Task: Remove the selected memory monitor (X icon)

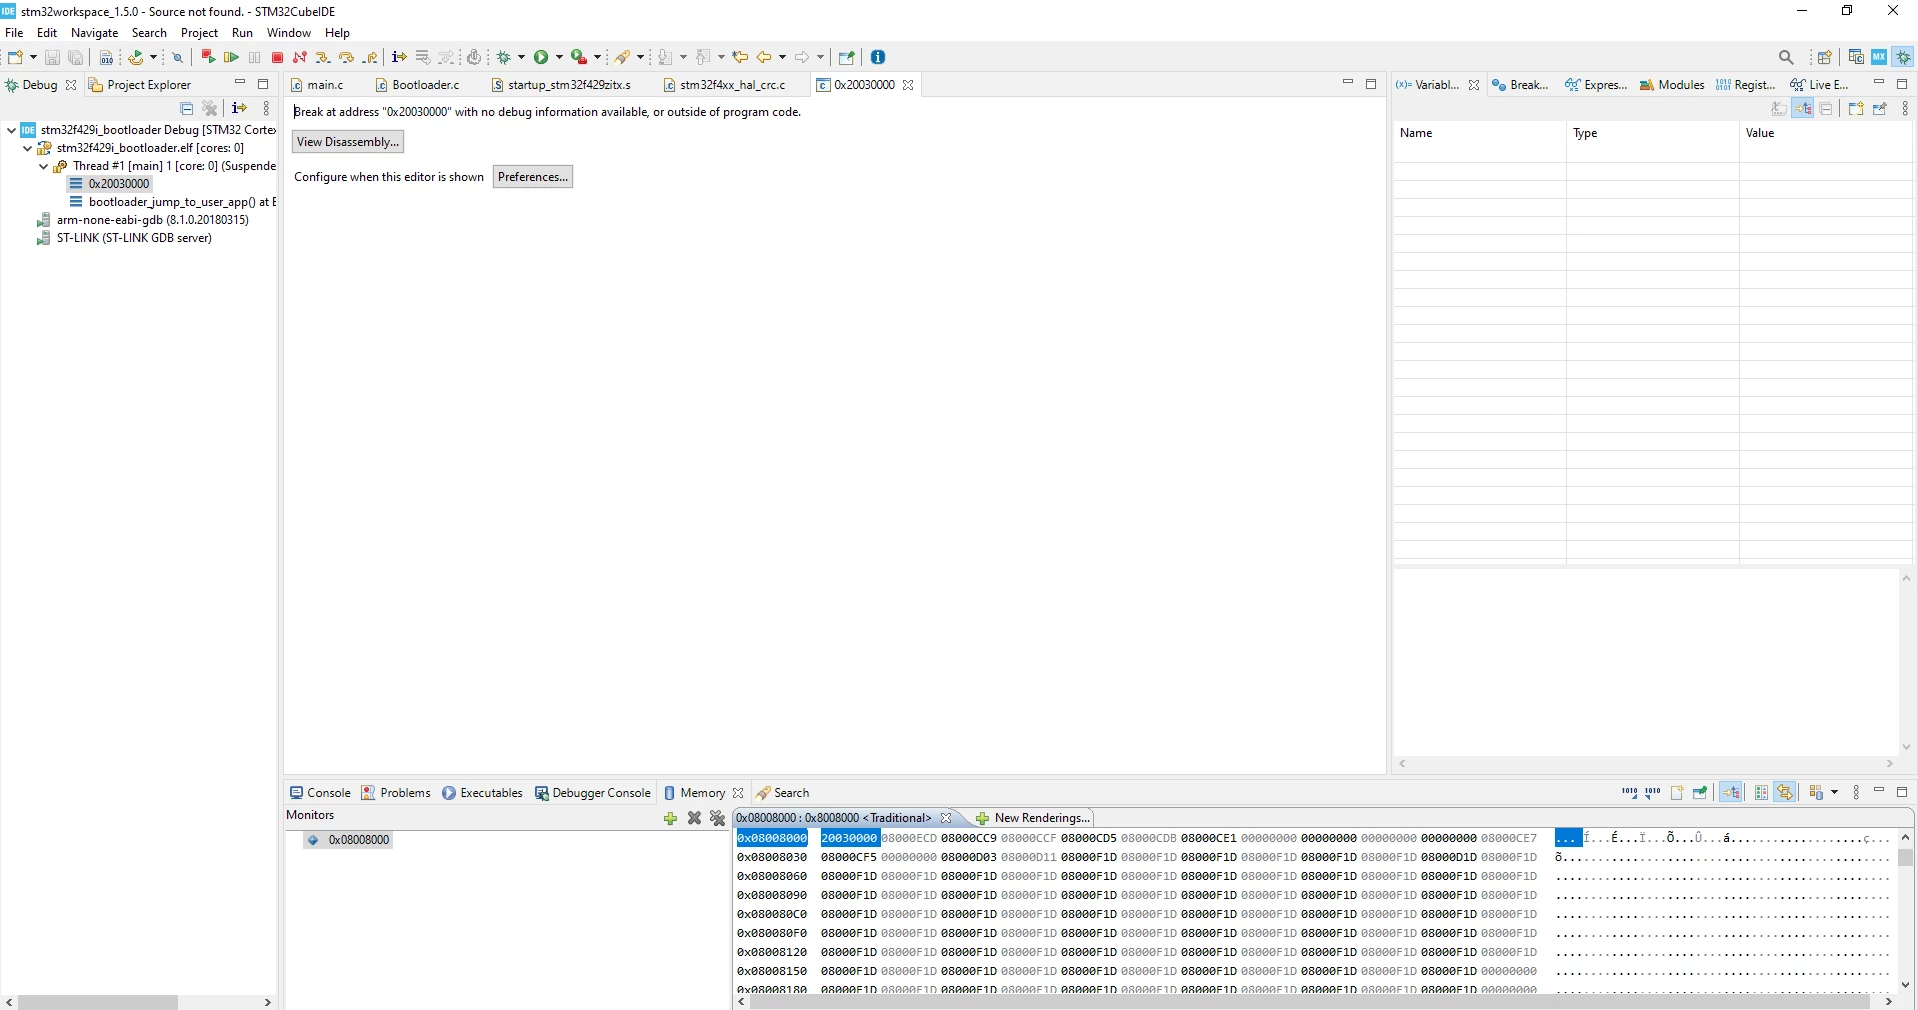Action: (694, 818)
